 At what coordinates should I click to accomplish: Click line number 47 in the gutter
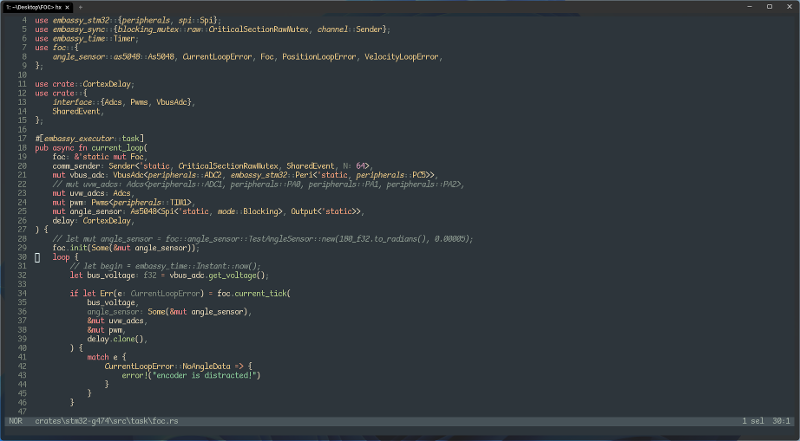(22, 412)
